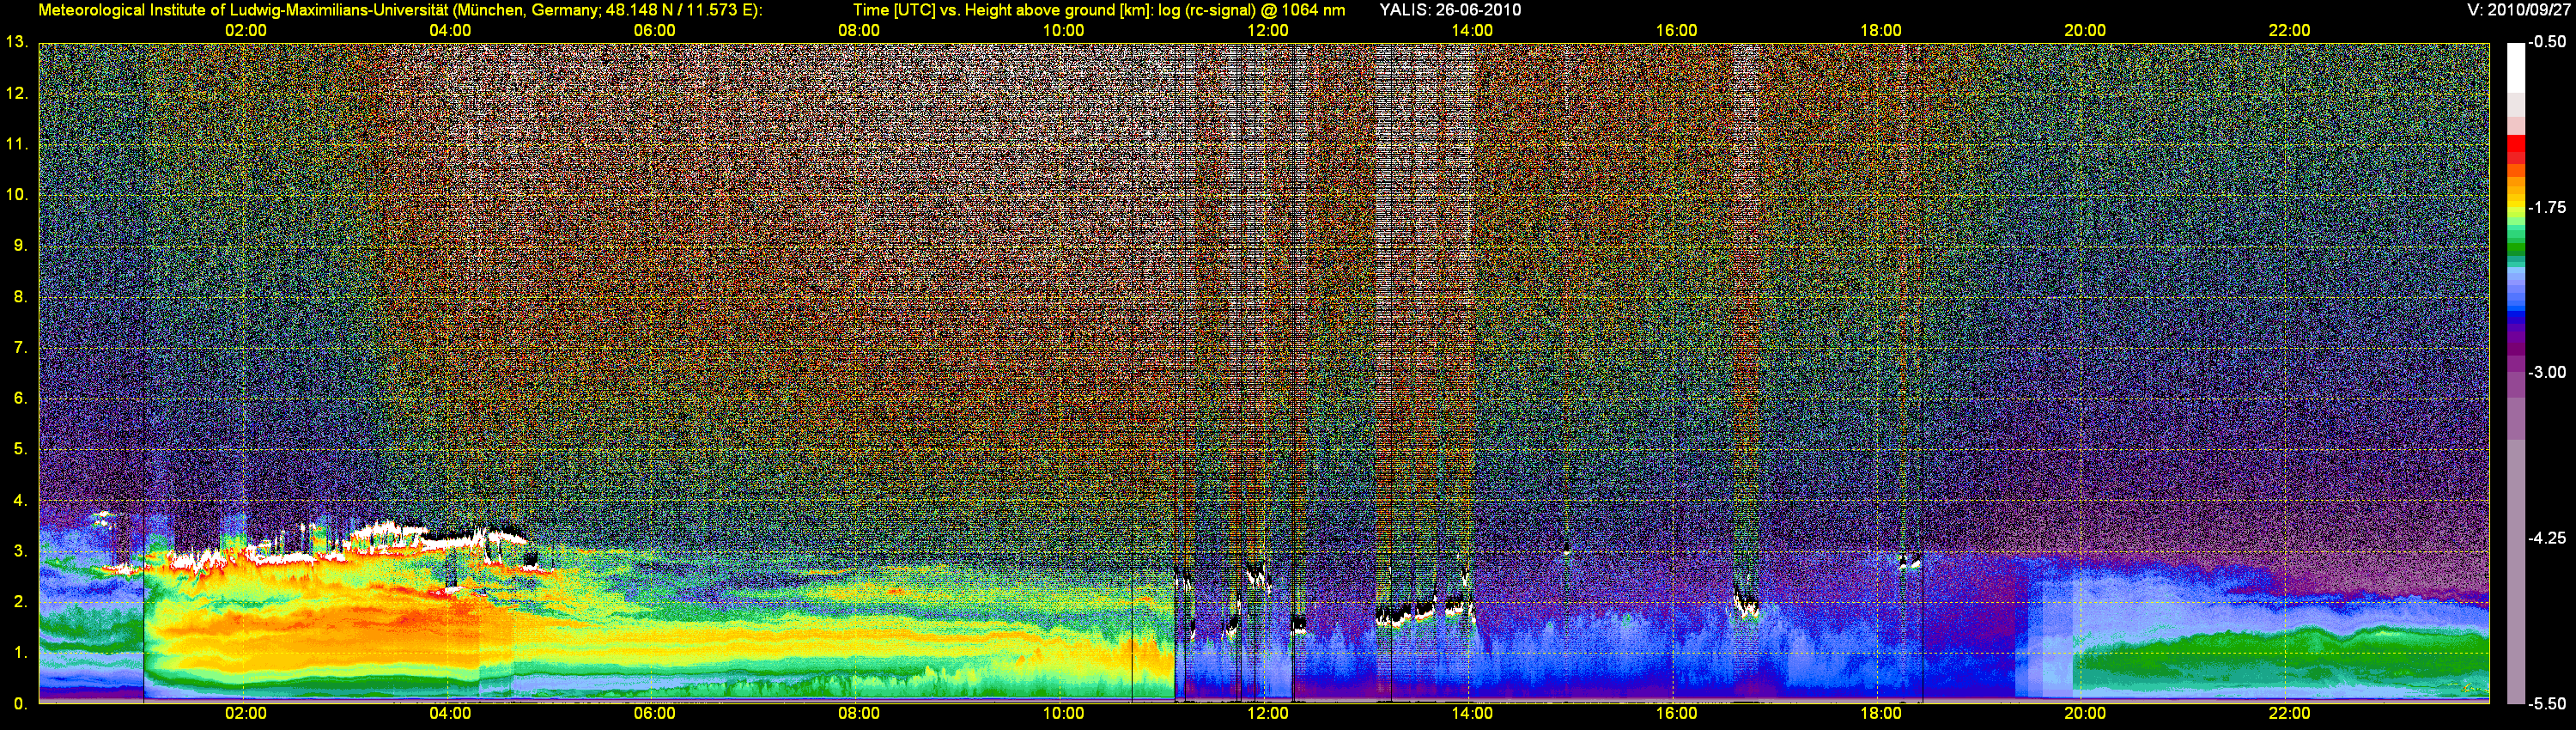
Task: Click the 06:00 label on bottom time axis
Action: click(x=655, y=714)
